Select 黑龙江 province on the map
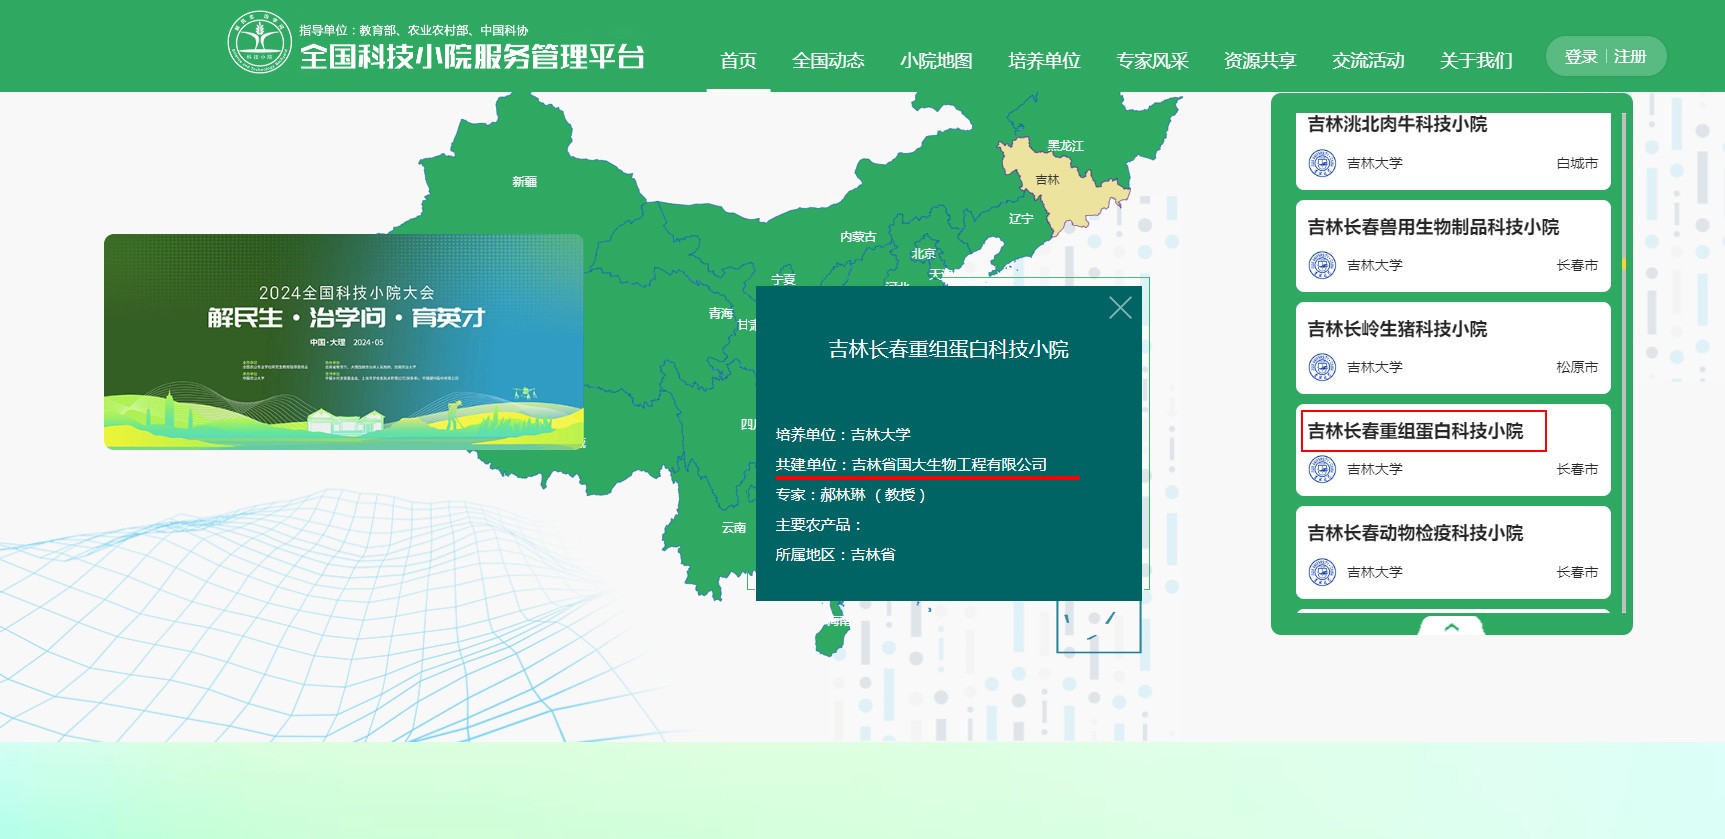Screen dimensions: 1725x839 click(1065, 146)
